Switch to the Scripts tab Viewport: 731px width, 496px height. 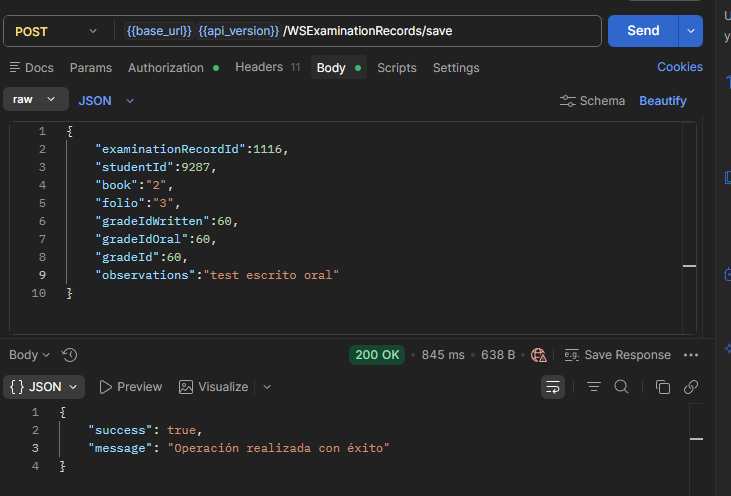click(397, 68)
